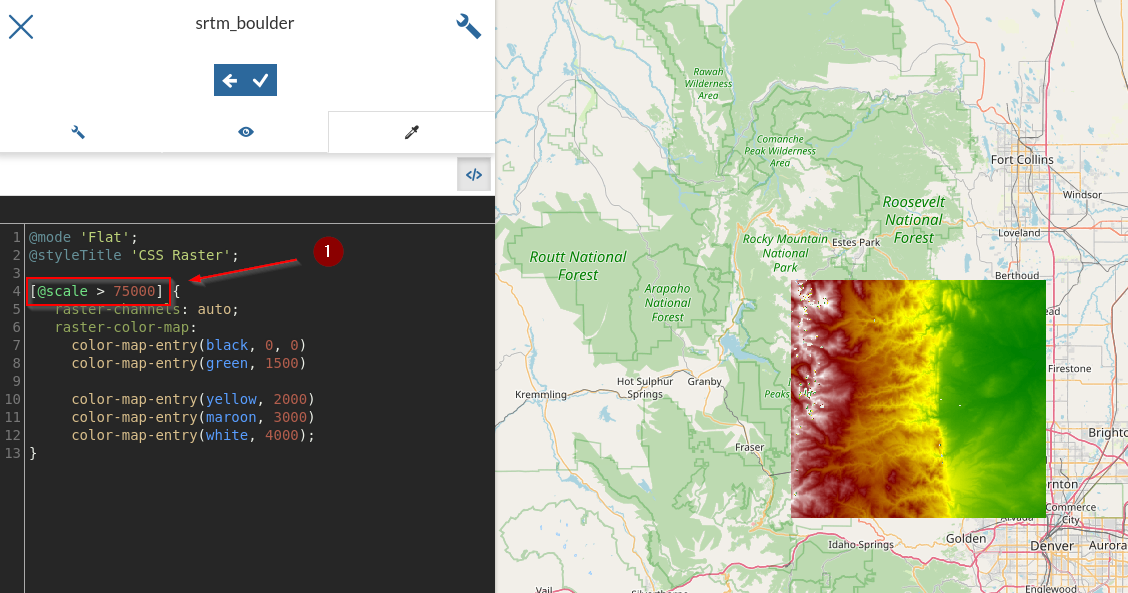Close the srtm_boulder style panel
1128x593 pixels.
click(21, 27)
